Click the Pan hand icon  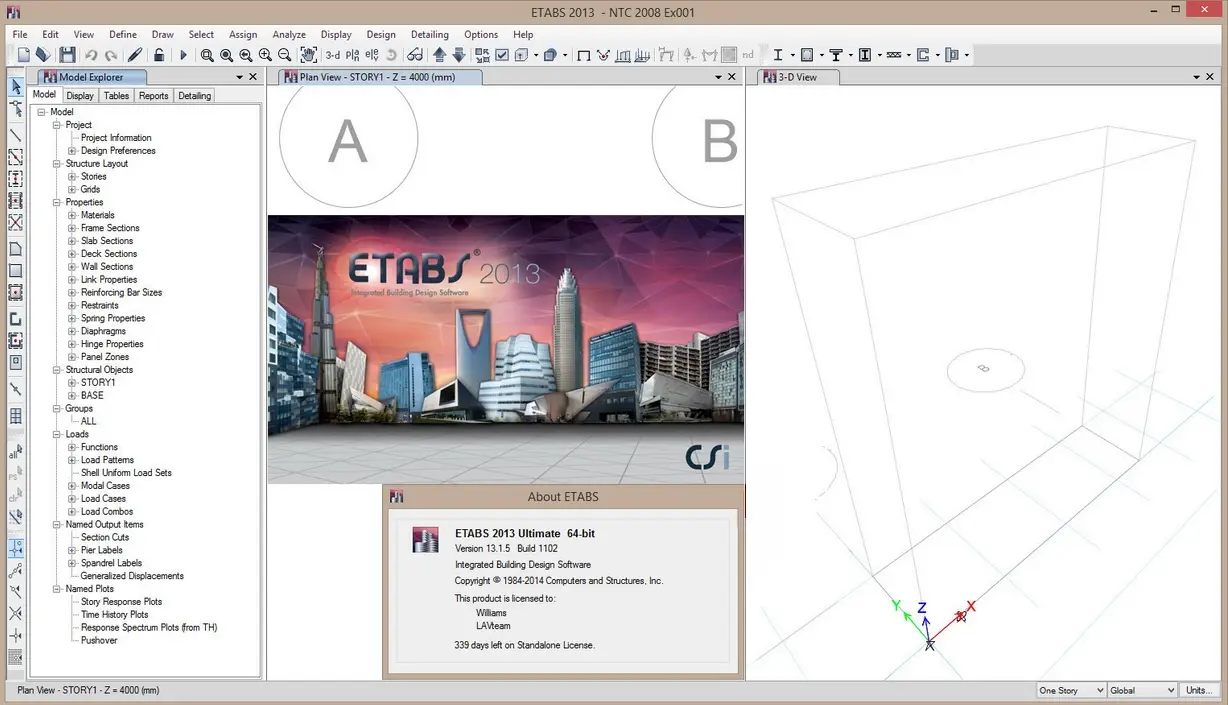point(309,55)
